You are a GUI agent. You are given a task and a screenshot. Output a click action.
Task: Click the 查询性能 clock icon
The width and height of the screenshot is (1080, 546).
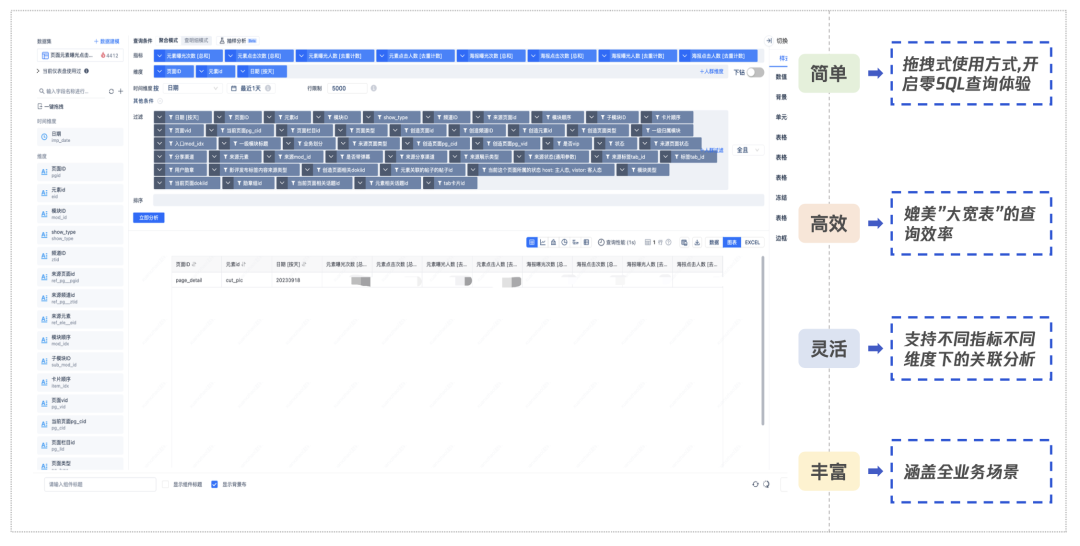(x=601, y=242)
